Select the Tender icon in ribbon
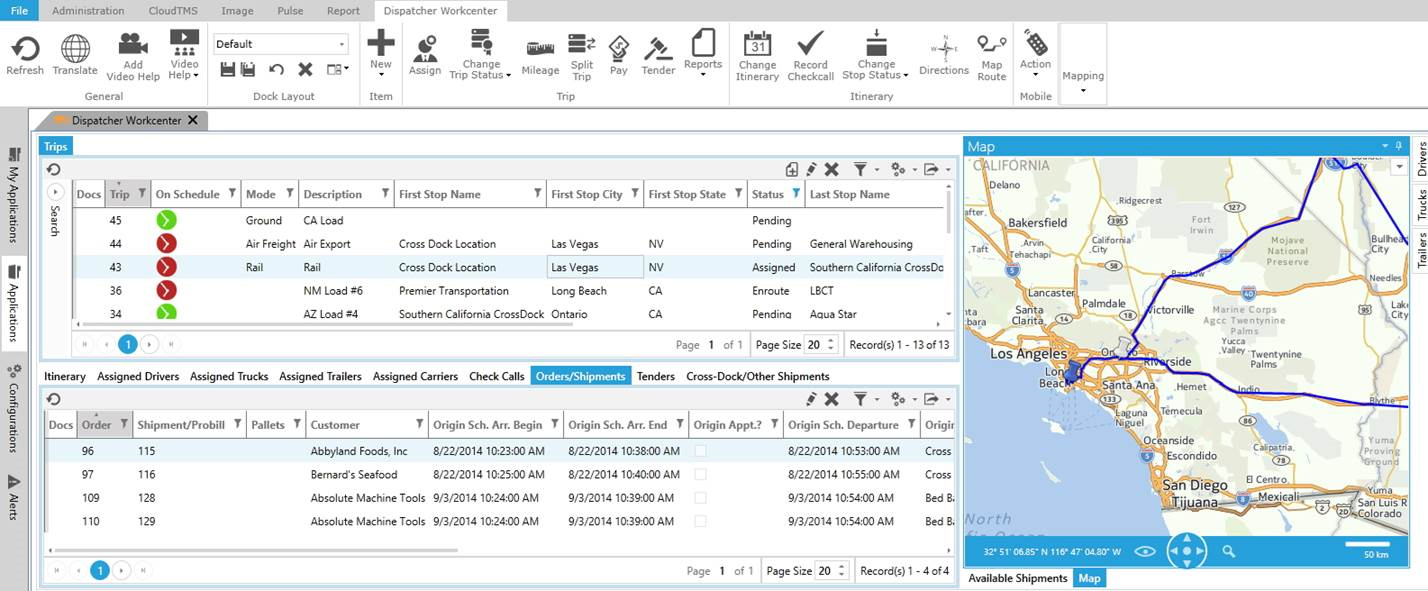This screenshot has height=591, width=1428. (658, 55)
